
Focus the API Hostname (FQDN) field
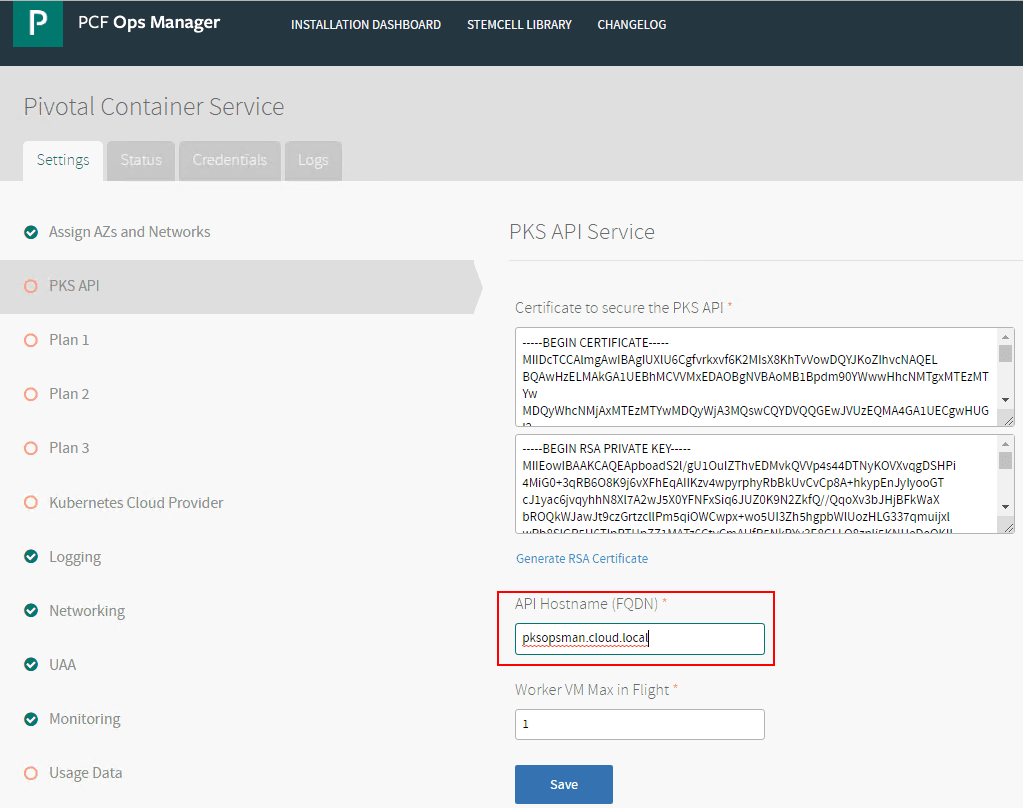pyautogui.click(x=639, y=639)
